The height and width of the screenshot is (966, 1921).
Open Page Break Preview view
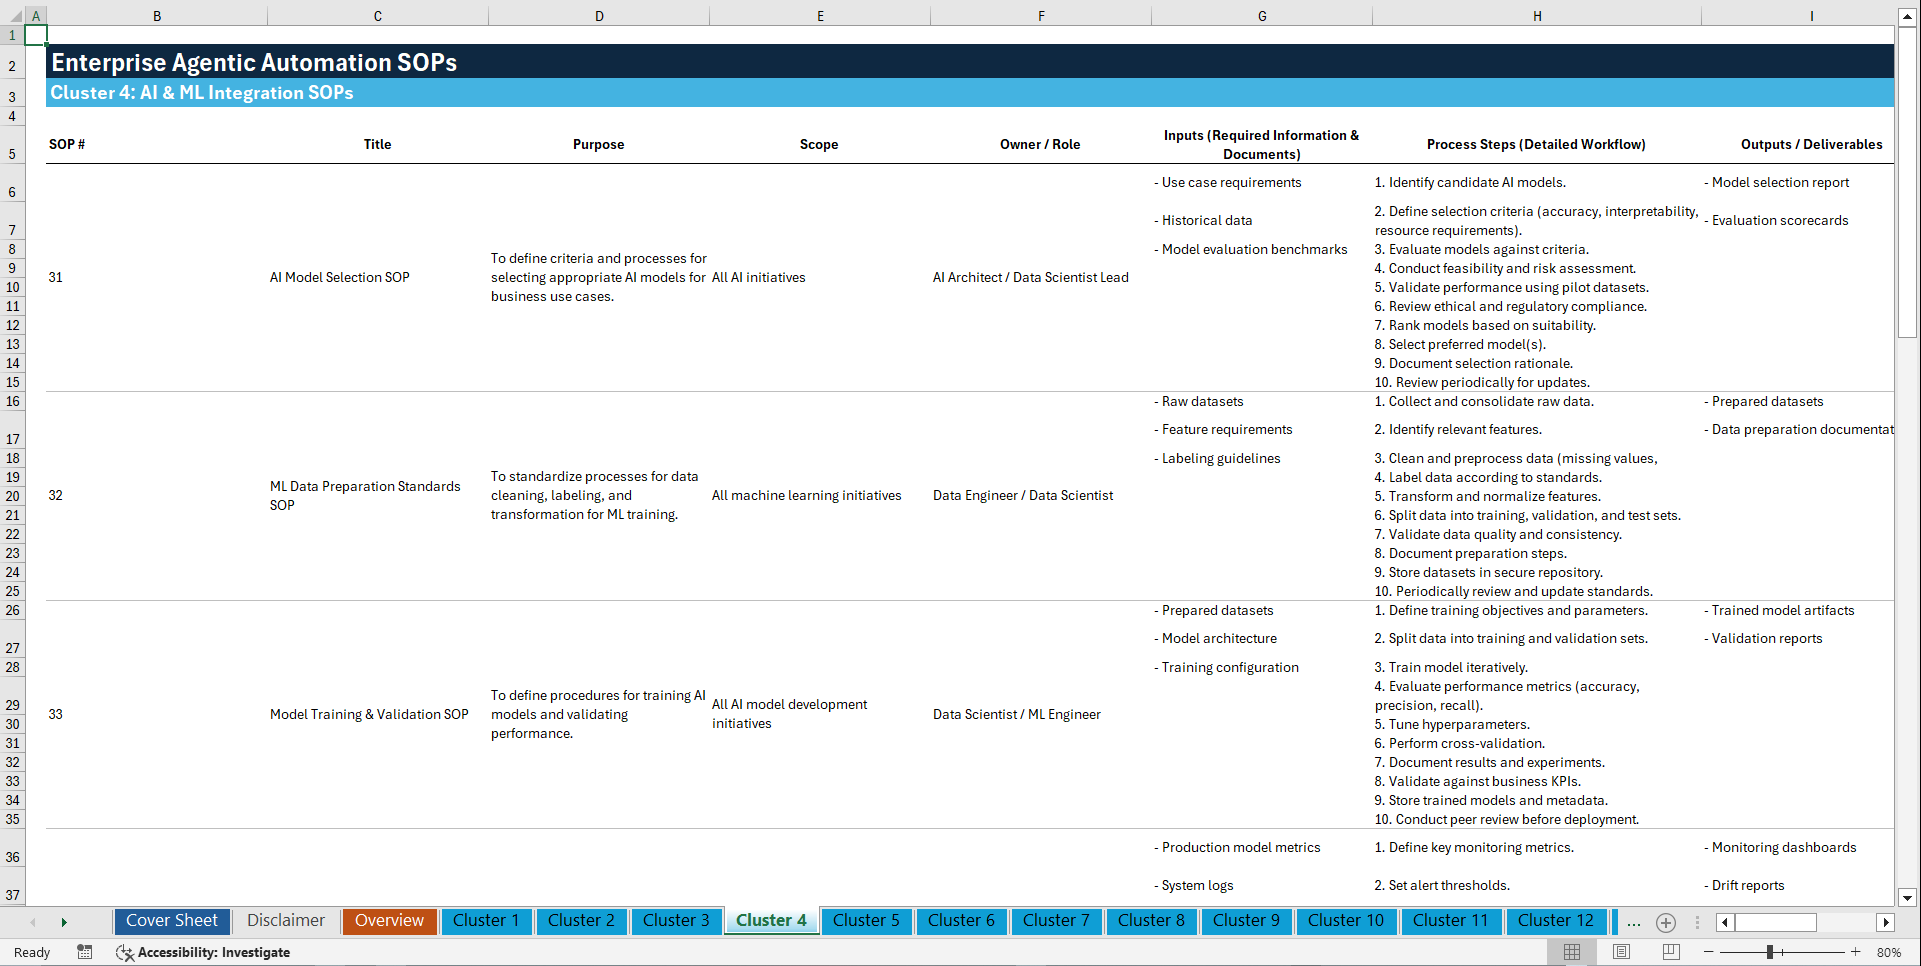pyautogui.click(x=1669, y=952)
